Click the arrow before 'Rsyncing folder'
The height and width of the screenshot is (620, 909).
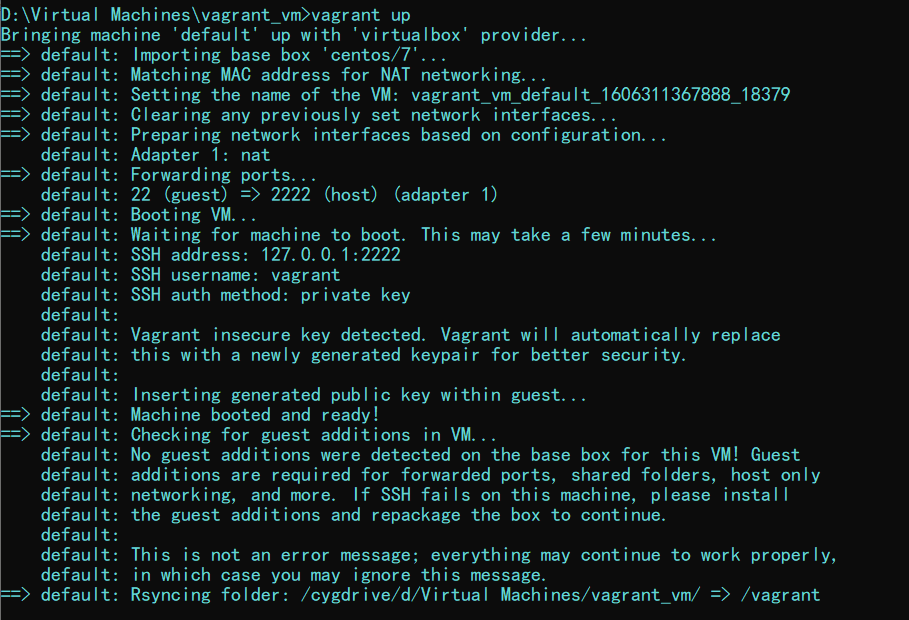coord(15,594)
